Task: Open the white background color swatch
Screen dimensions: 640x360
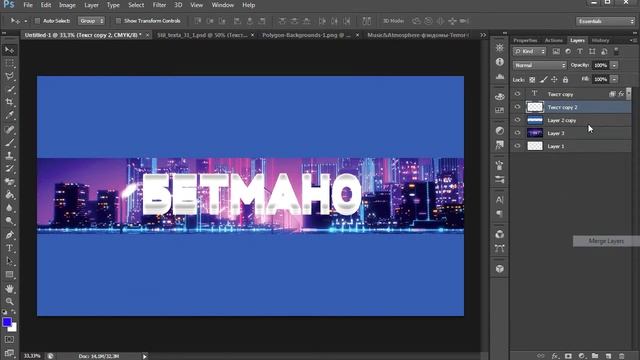Action: [x=13, y=328]
